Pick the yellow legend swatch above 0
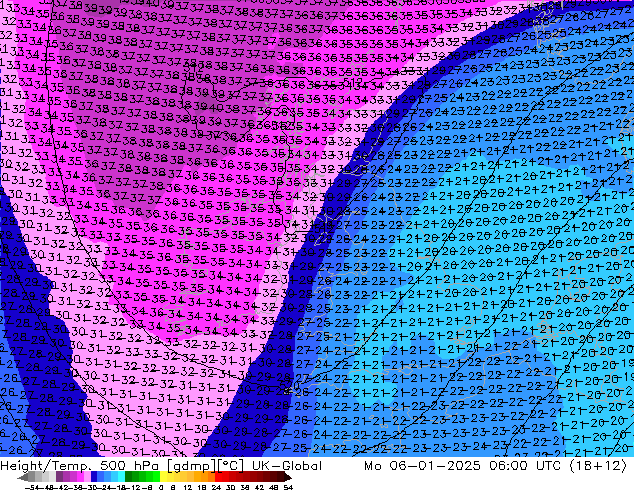This screenshot has width=634, height=490. pos(163,477)
